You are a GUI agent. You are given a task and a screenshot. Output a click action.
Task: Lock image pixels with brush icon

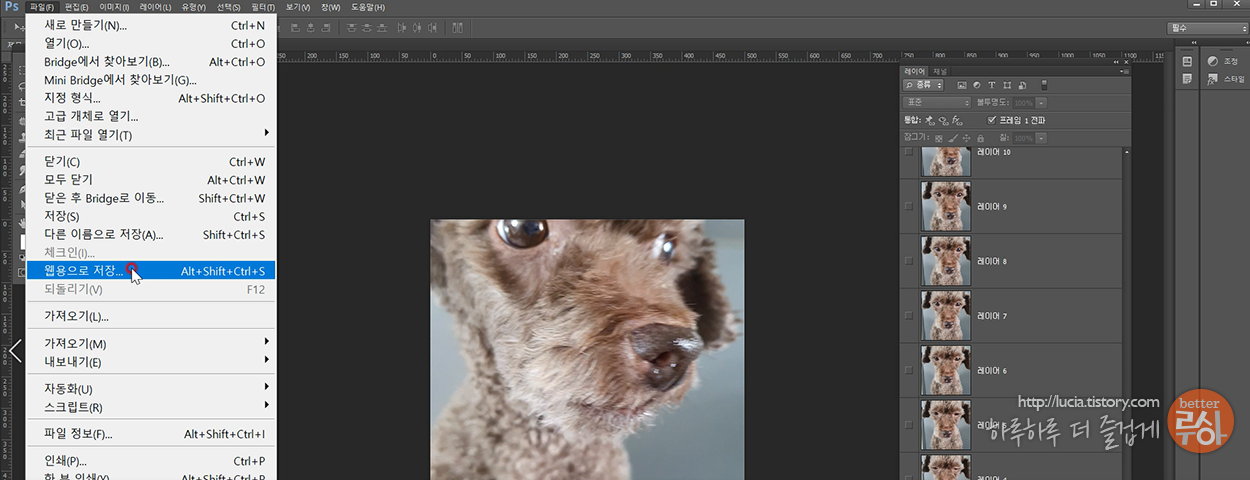tap(953, 138)
